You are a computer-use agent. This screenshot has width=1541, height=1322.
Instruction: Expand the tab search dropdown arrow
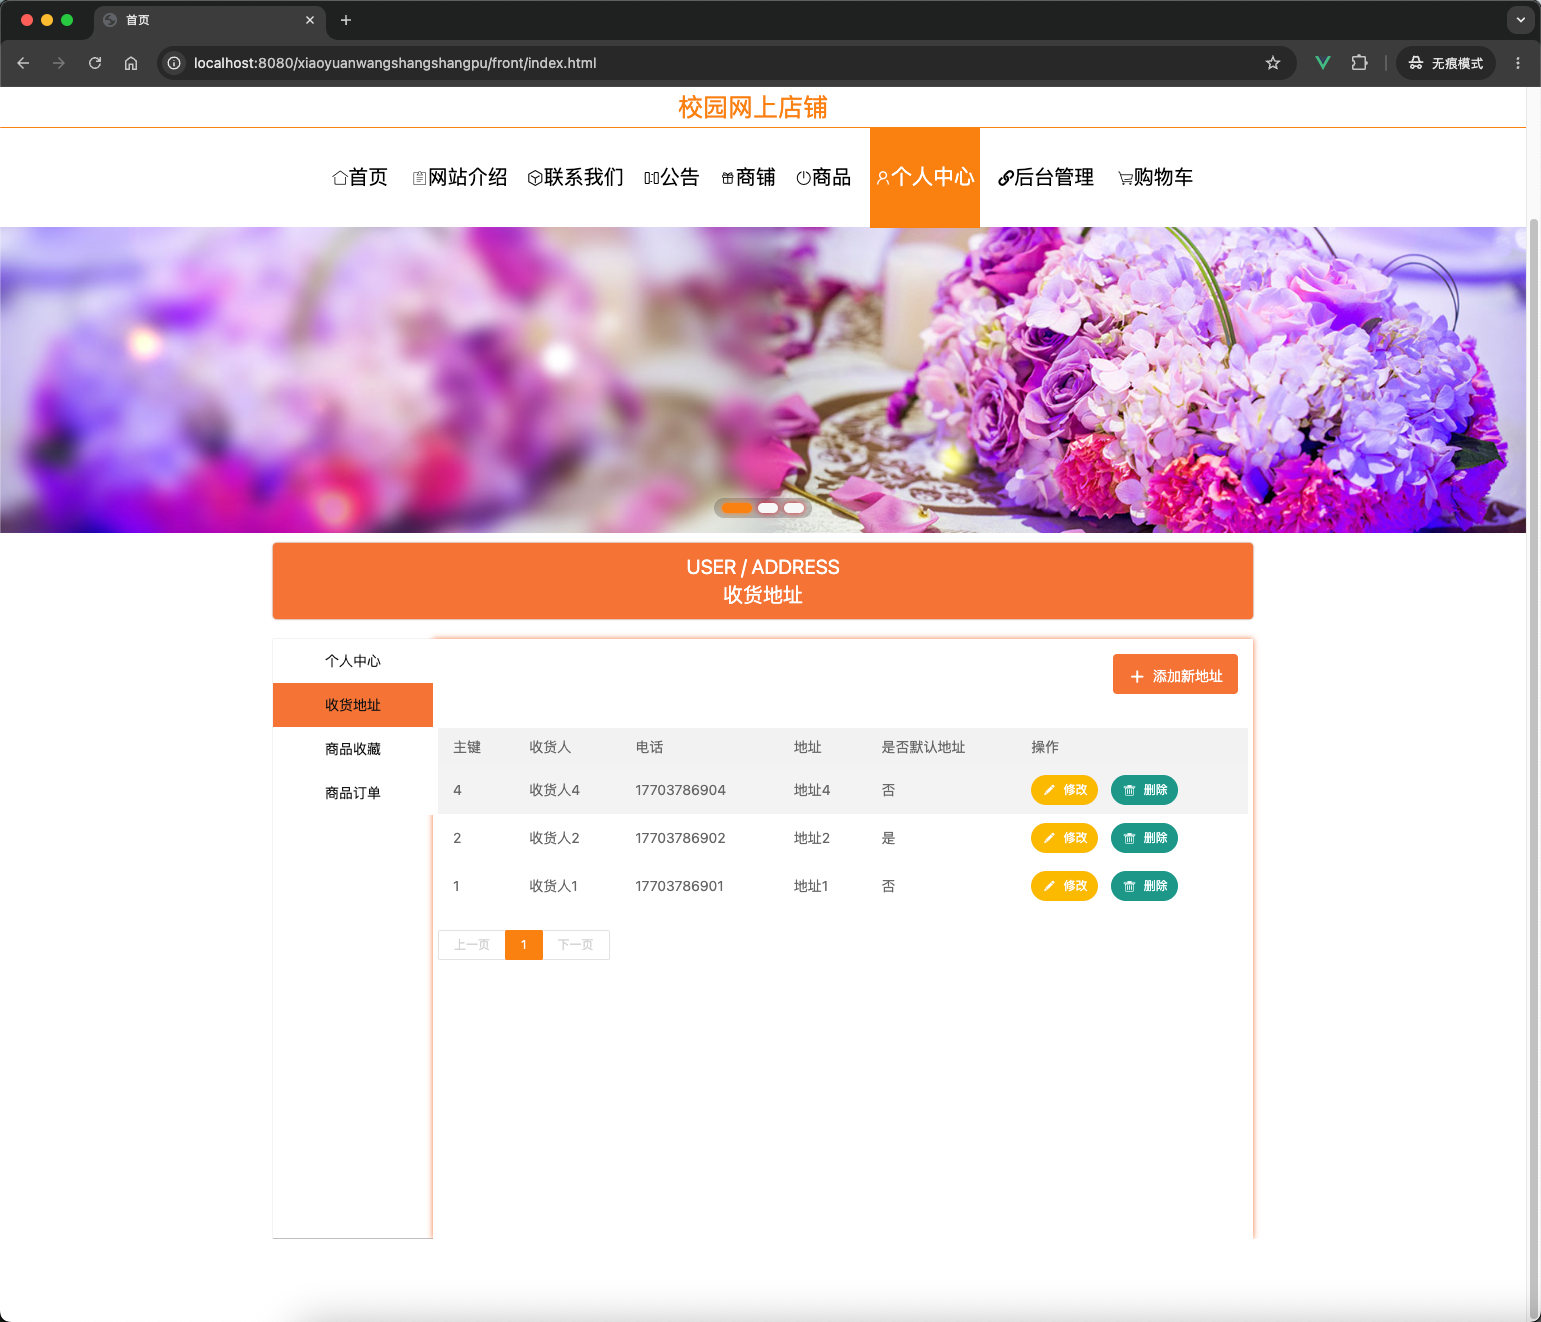click(x=1520, y=20)
